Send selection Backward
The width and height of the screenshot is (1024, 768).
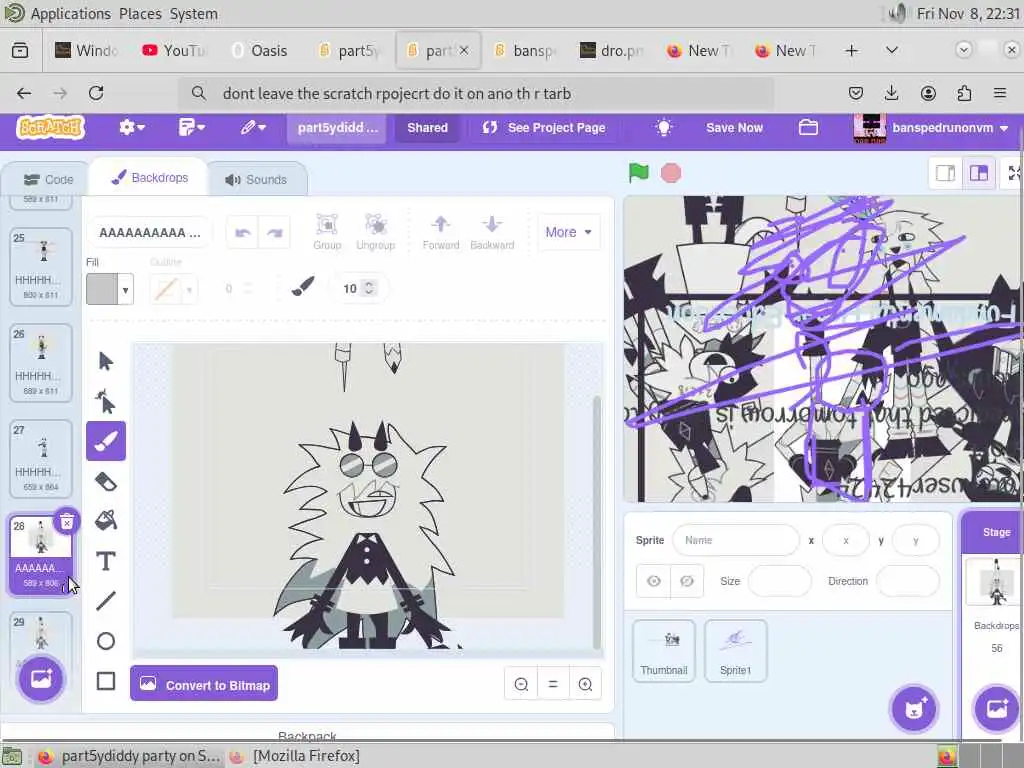(x=492, y=232)
